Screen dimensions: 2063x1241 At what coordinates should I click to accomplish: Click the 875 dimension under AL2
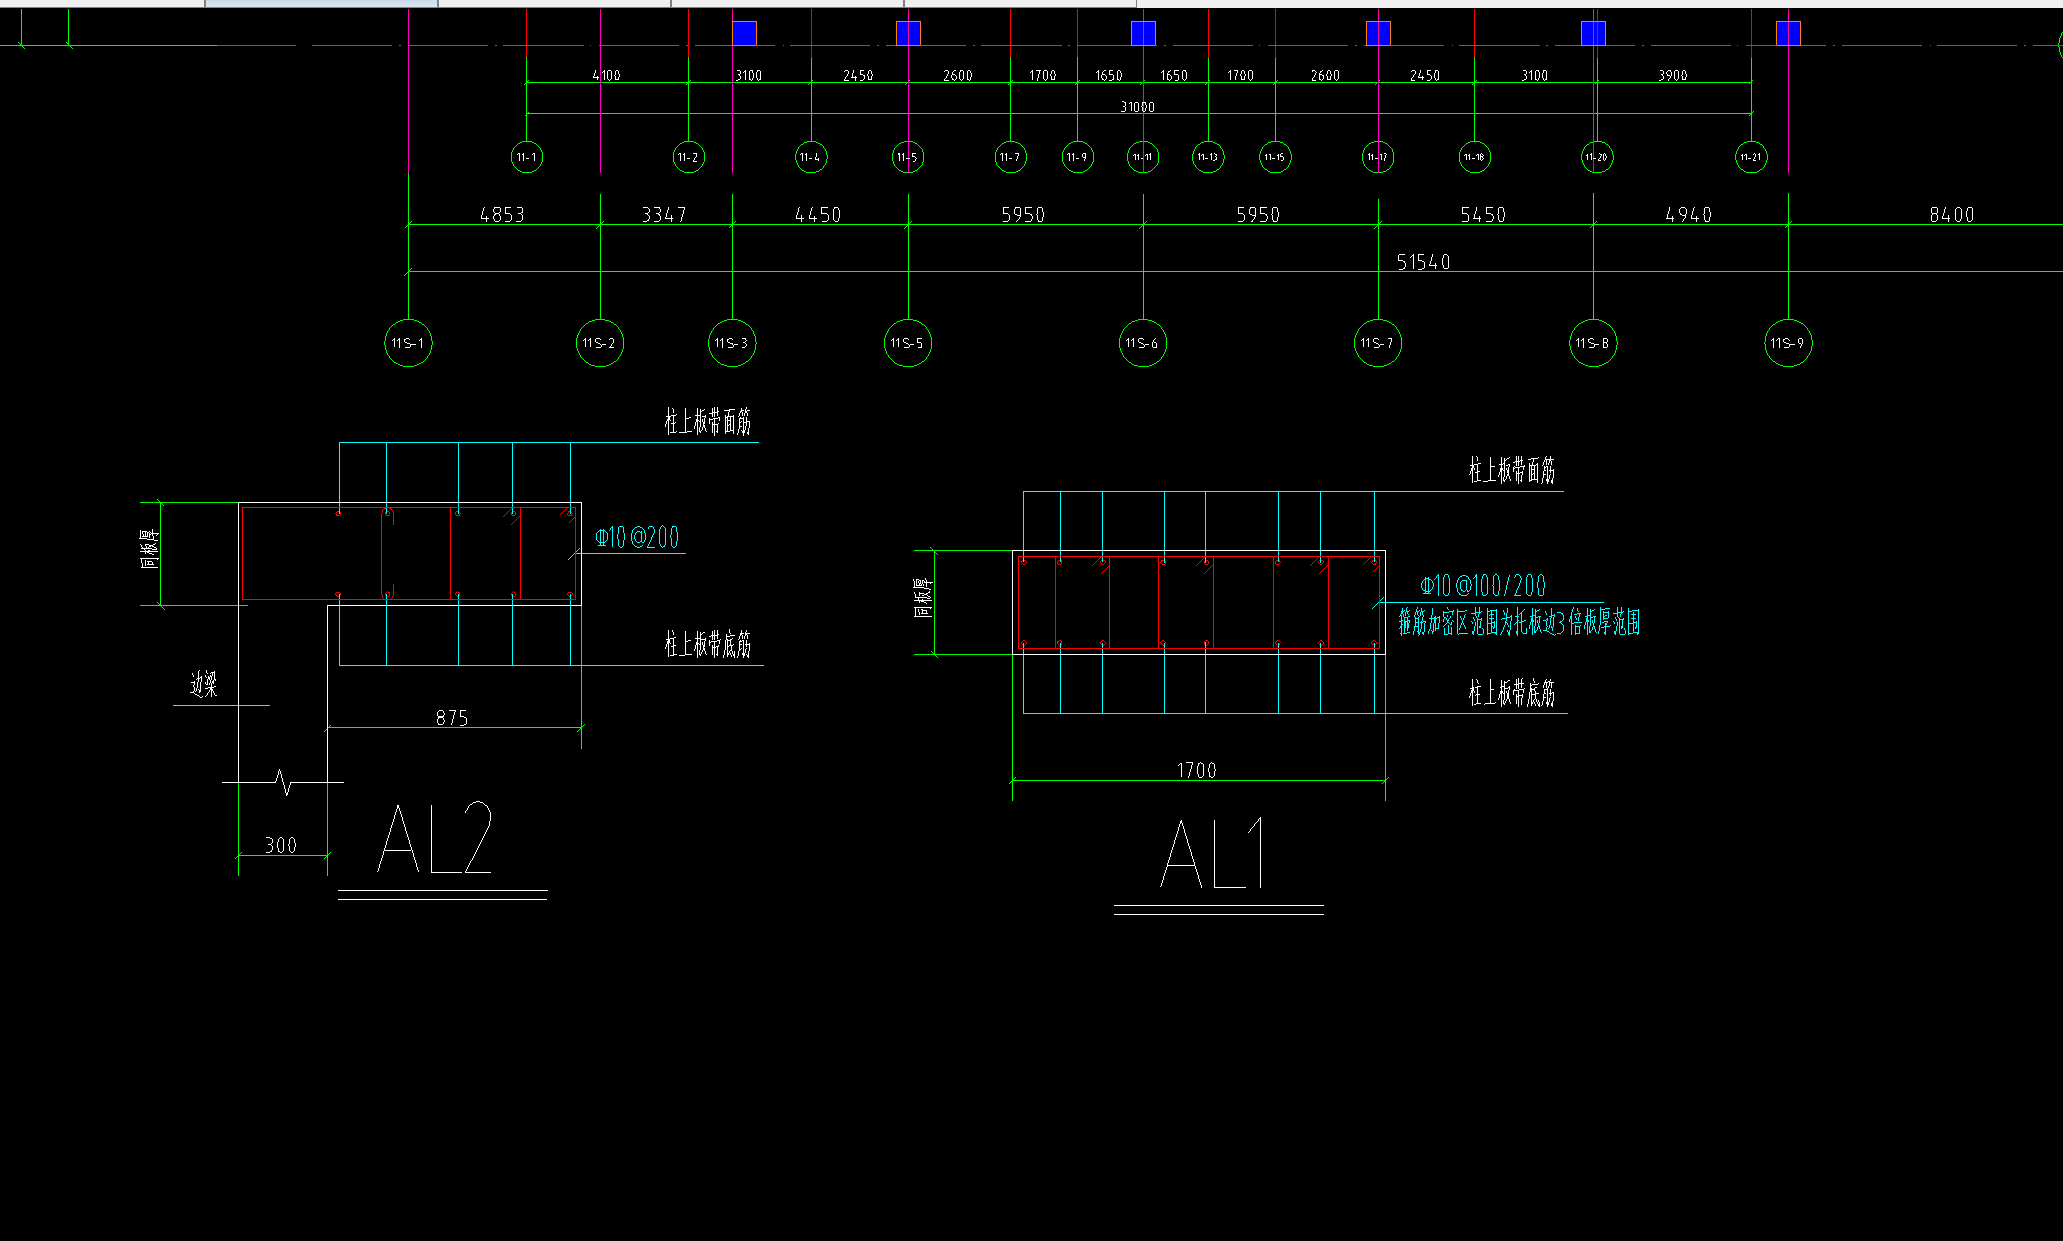click(452, 717)
